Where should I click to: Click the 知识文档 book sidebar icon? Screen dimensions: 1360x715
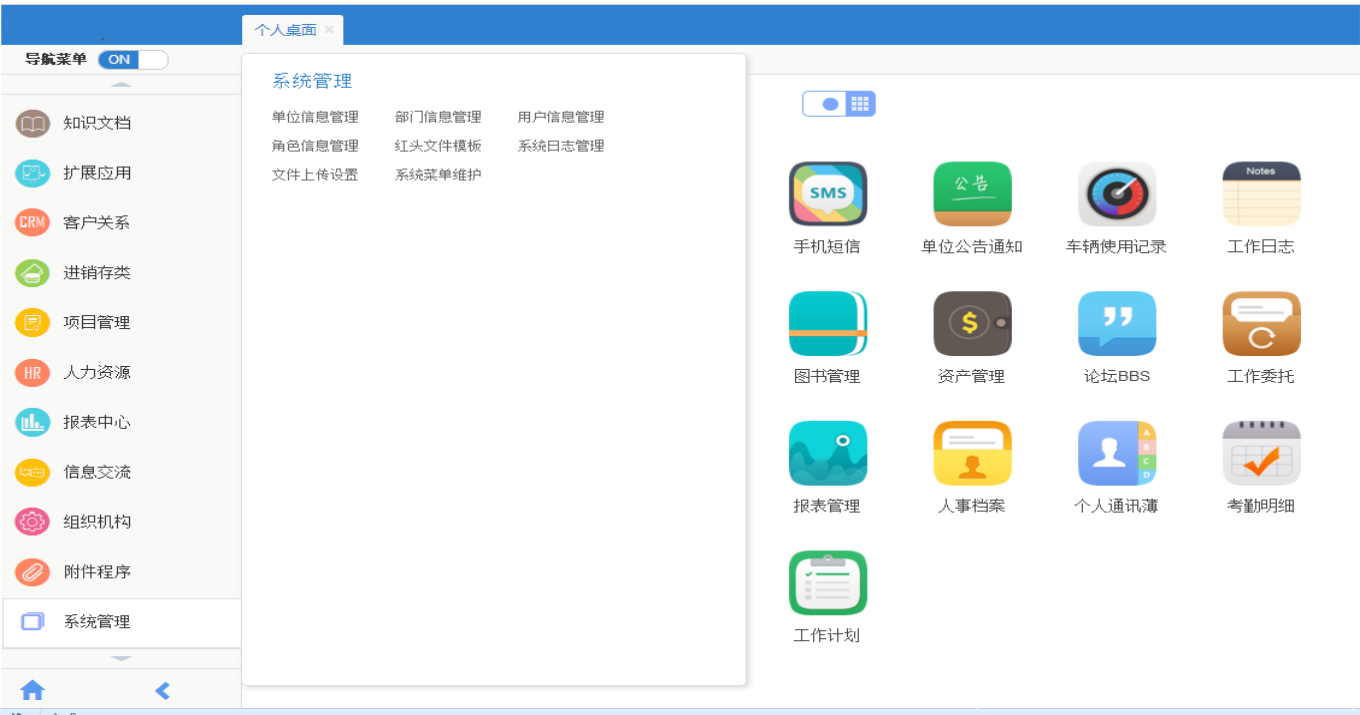[33, 123]
